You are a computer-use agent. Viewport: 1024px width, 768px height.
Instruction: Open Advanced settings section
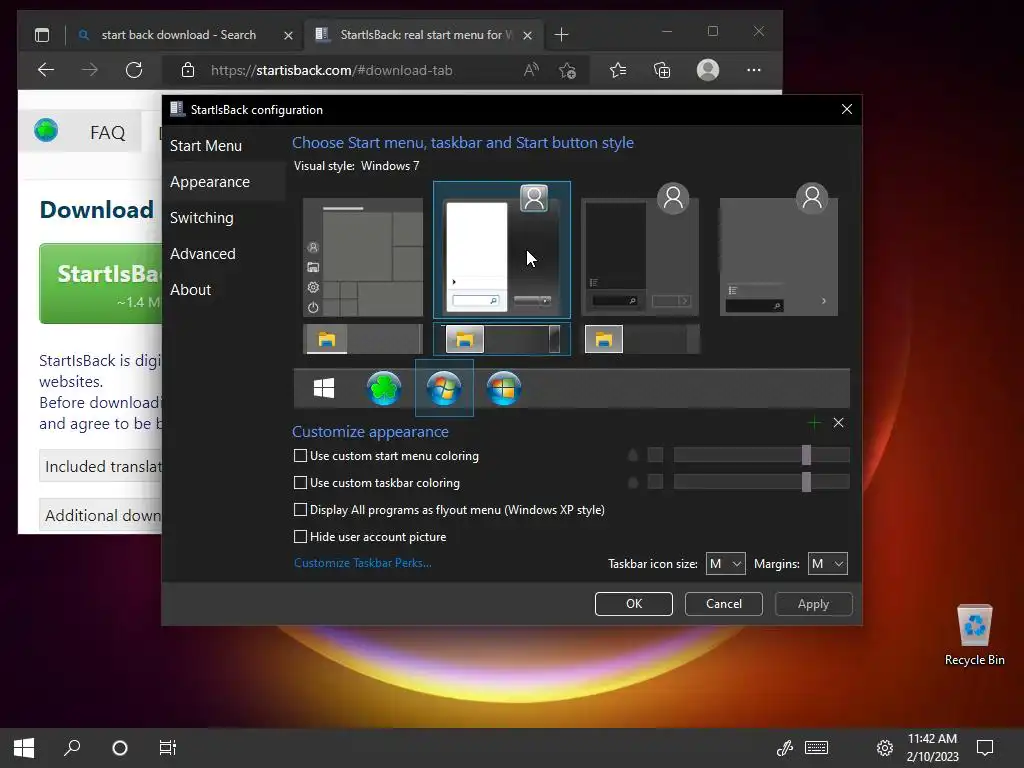pyautogui.click(x=202, y=253)
